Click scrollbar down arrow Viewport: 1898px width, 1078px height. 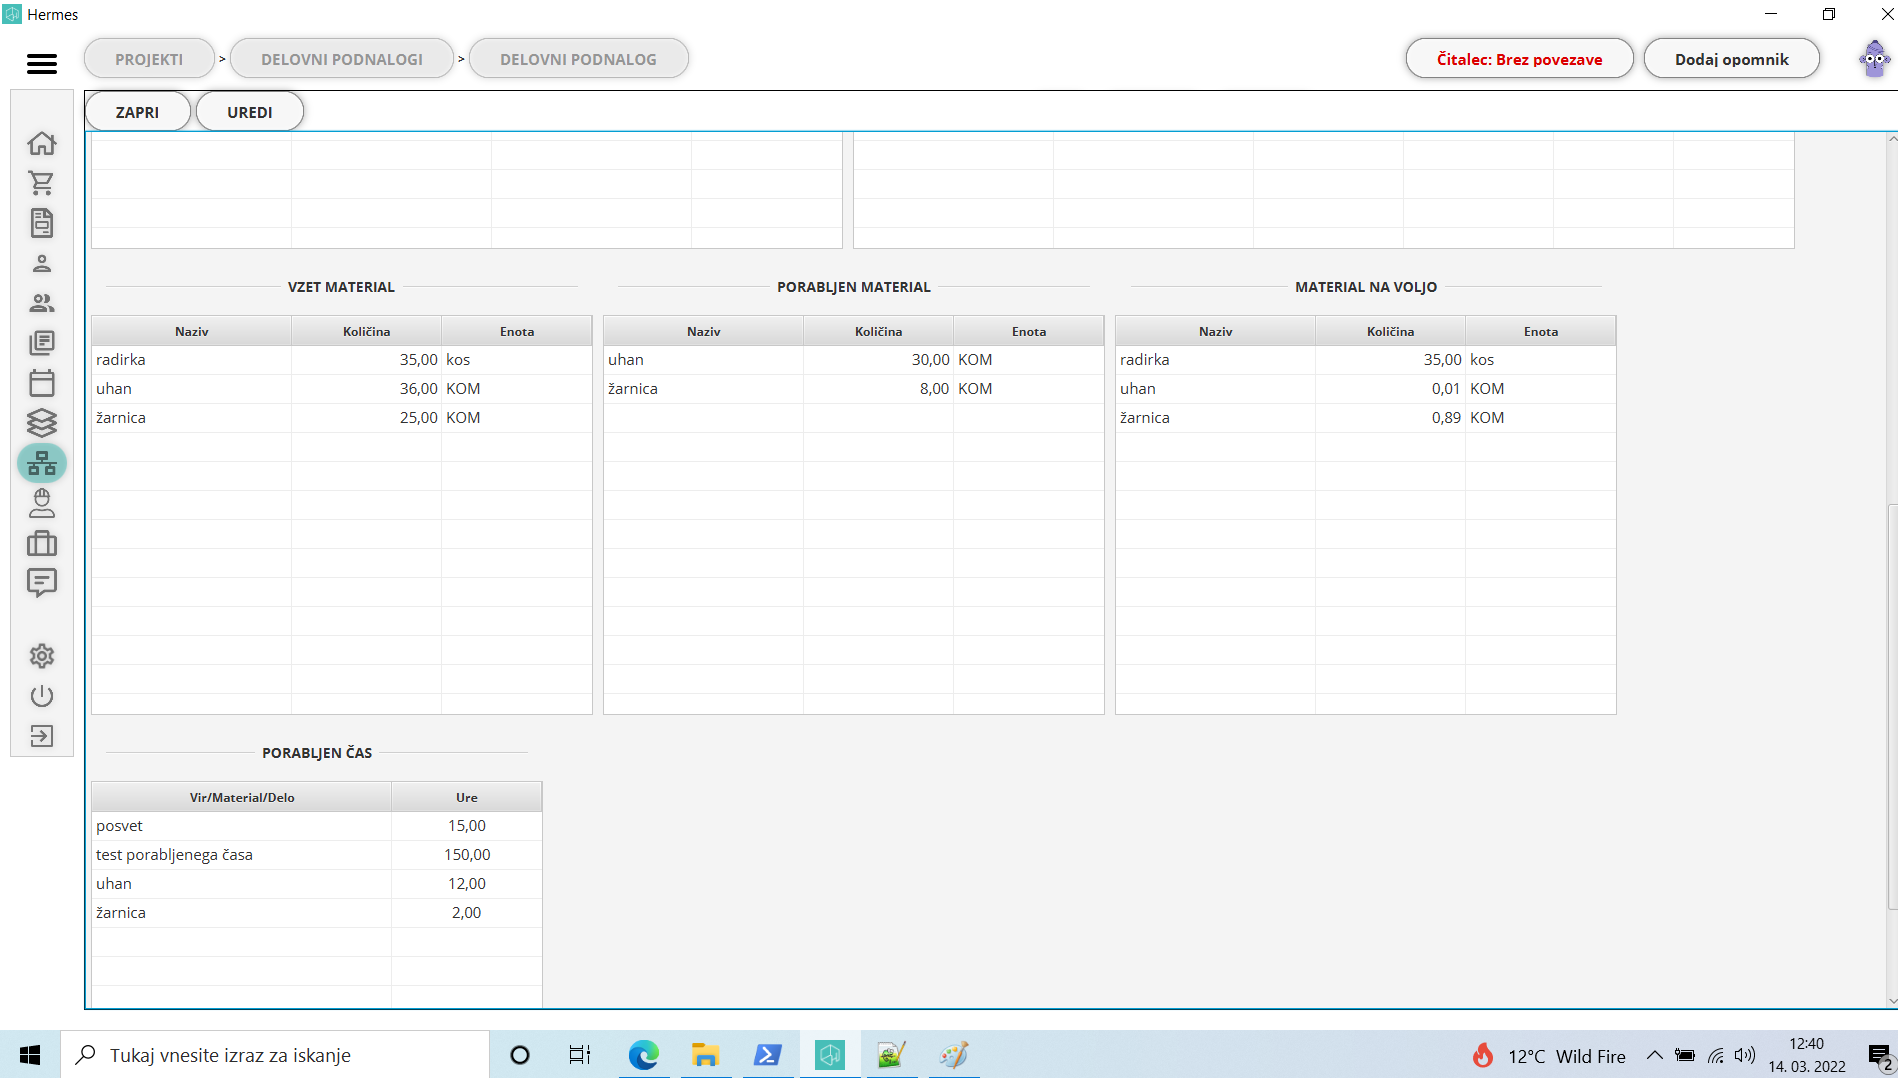[1892, 1000]
